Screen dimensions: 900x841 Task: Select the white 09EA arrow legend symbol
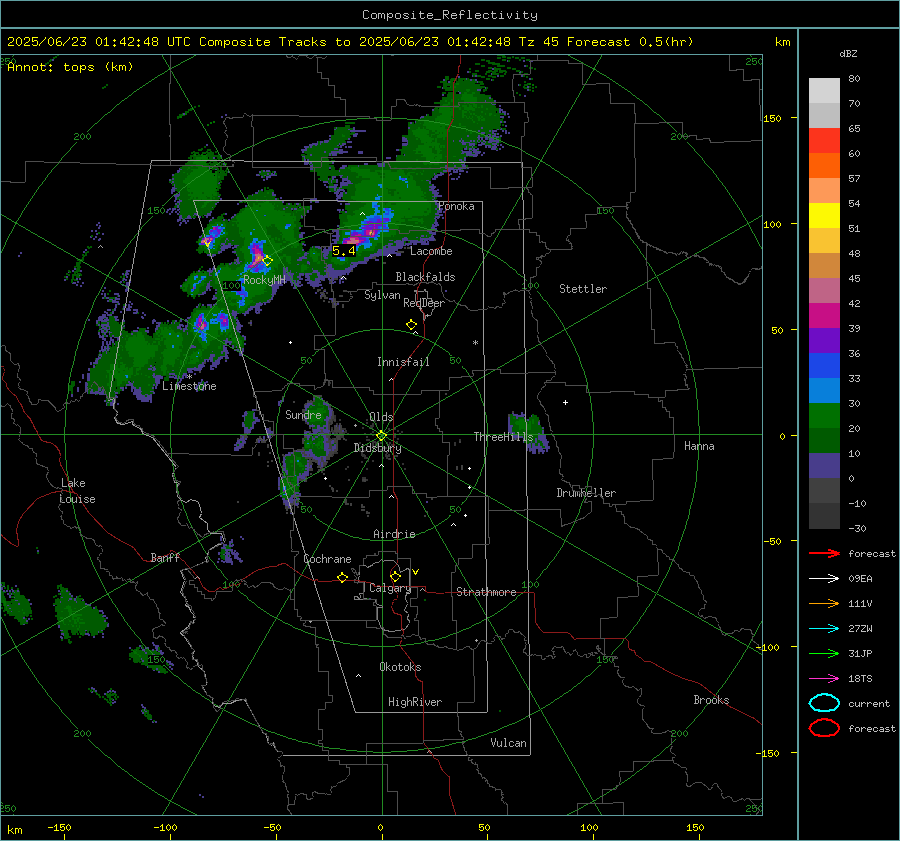824,579
